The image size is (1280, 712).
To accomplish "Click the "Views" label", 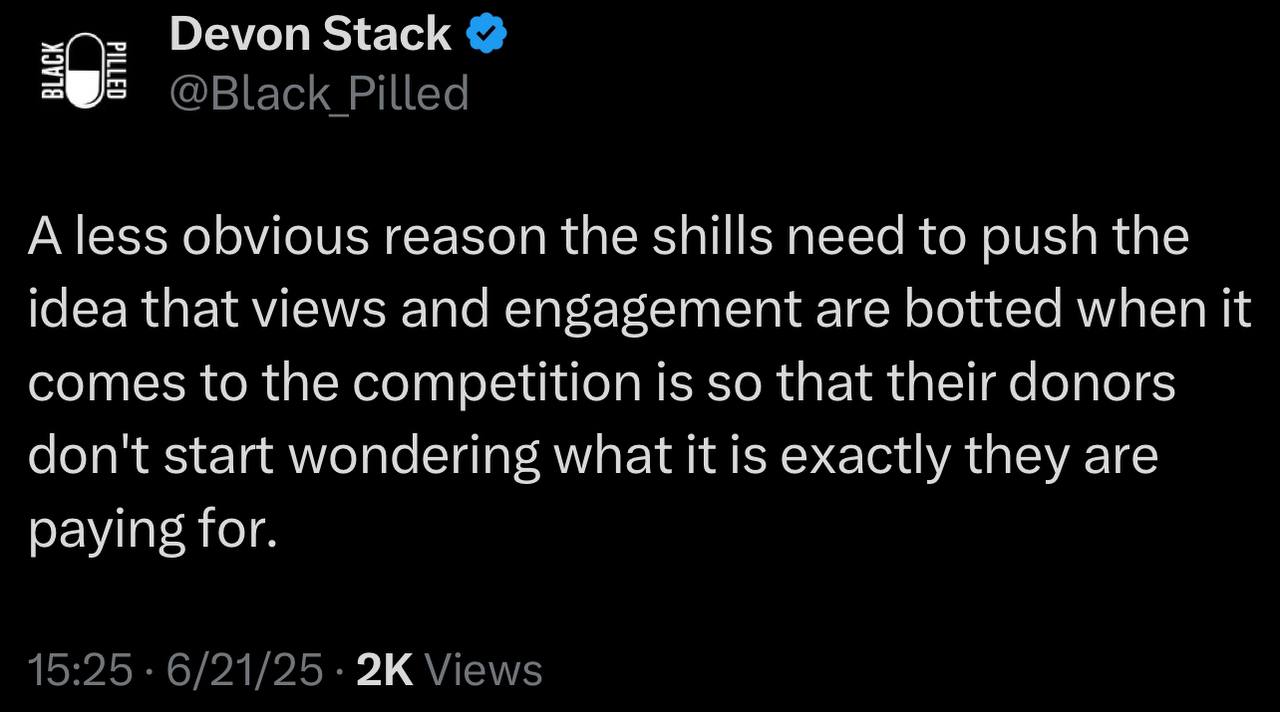I will tap(482, 670).
